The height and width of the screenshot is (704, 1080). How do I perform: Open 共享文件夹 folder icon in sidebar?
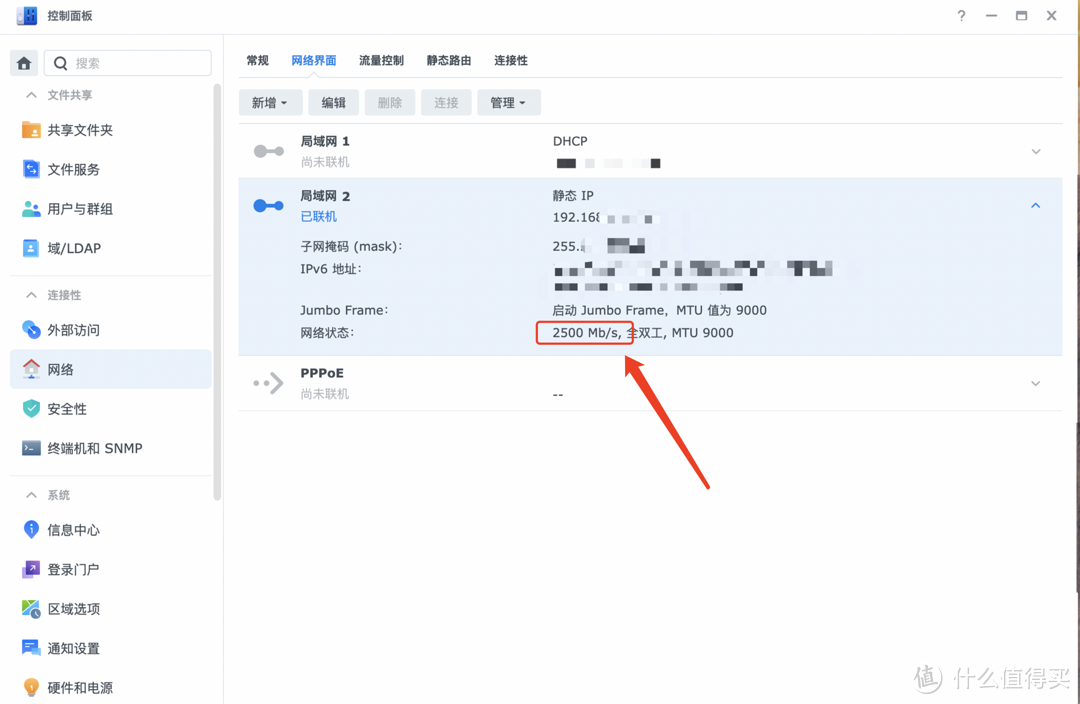pyautogui.click(x=31, y=130)
